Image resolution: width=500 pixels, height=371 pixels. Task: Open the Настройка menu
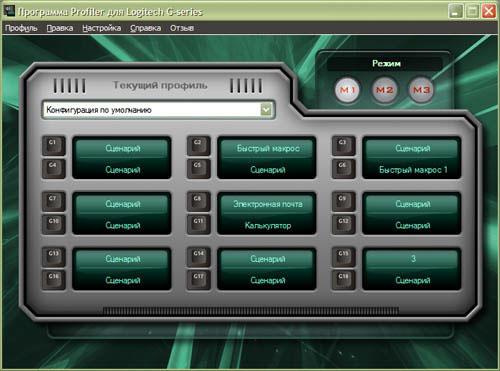102,28
